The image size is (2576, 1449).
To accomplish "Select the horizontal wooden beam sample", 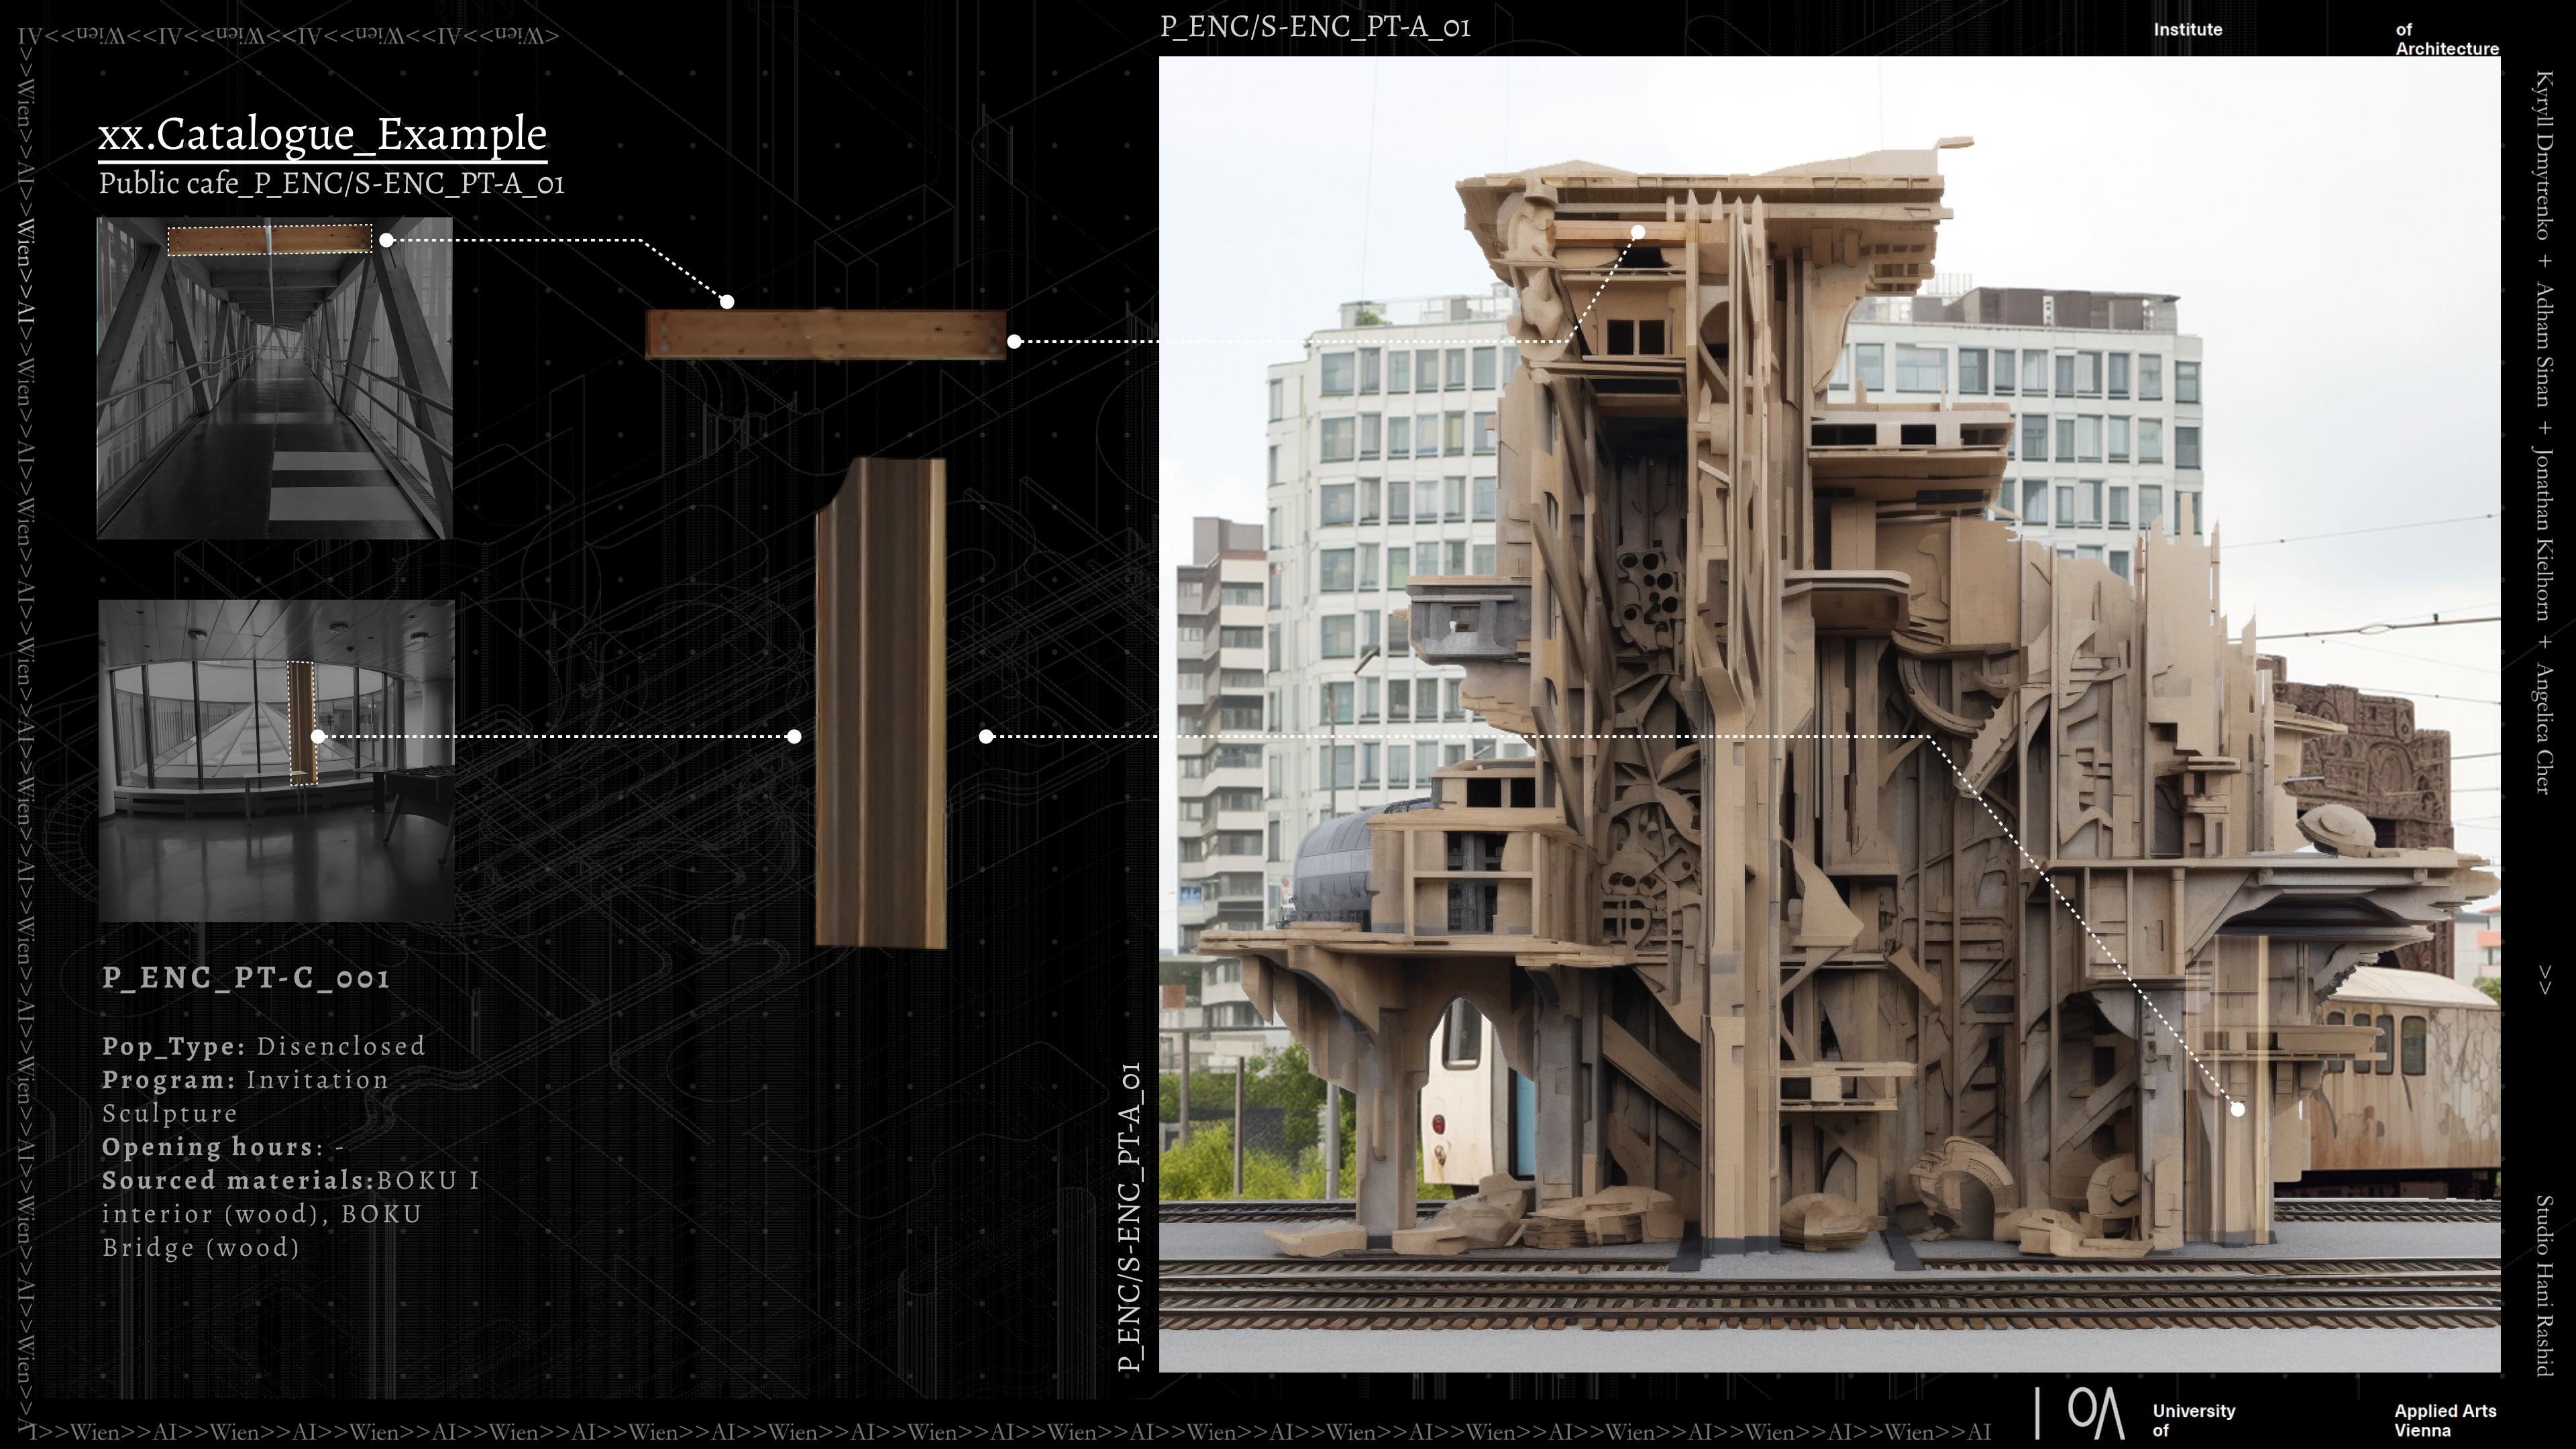I will pyautogui.click(x=826, y=334).
